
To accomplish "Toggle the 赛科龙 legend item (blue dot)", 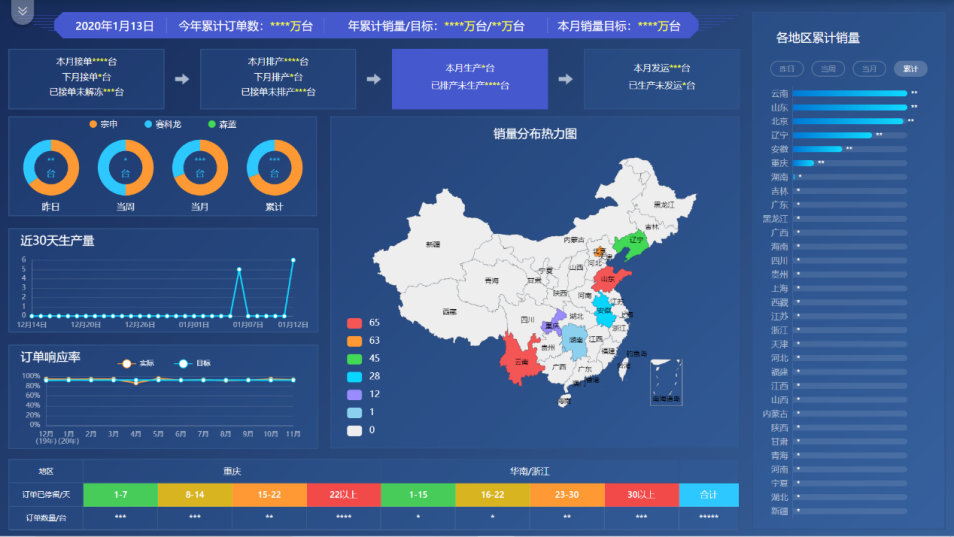I will click(x=163, y=125).
